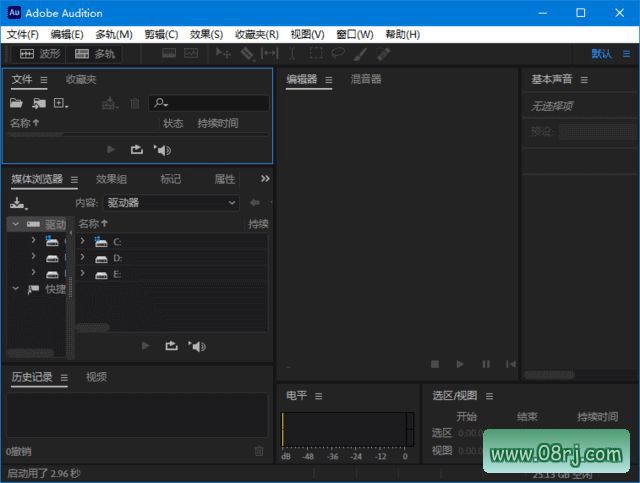Viewport: 640px width, 483px height.
Task: Open the 媒体浏览器 panel menu icon
Action: coord(74,180)
